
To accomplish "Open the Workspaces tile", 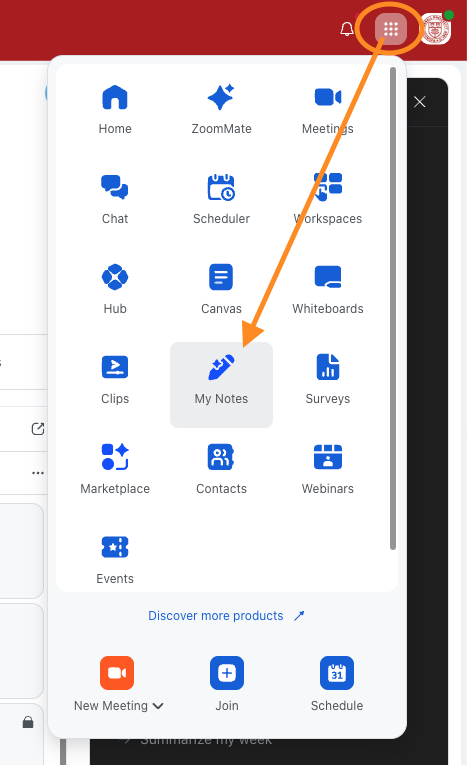I will coord(327,199).
